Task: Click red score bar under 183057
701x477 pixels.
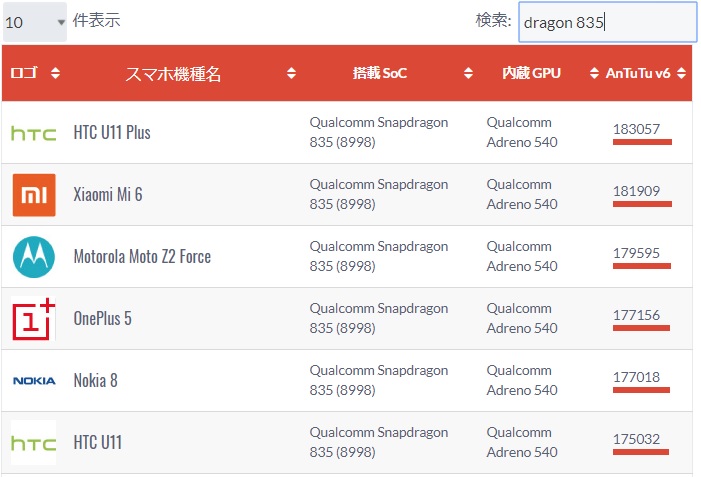Action: pos(642,142)
